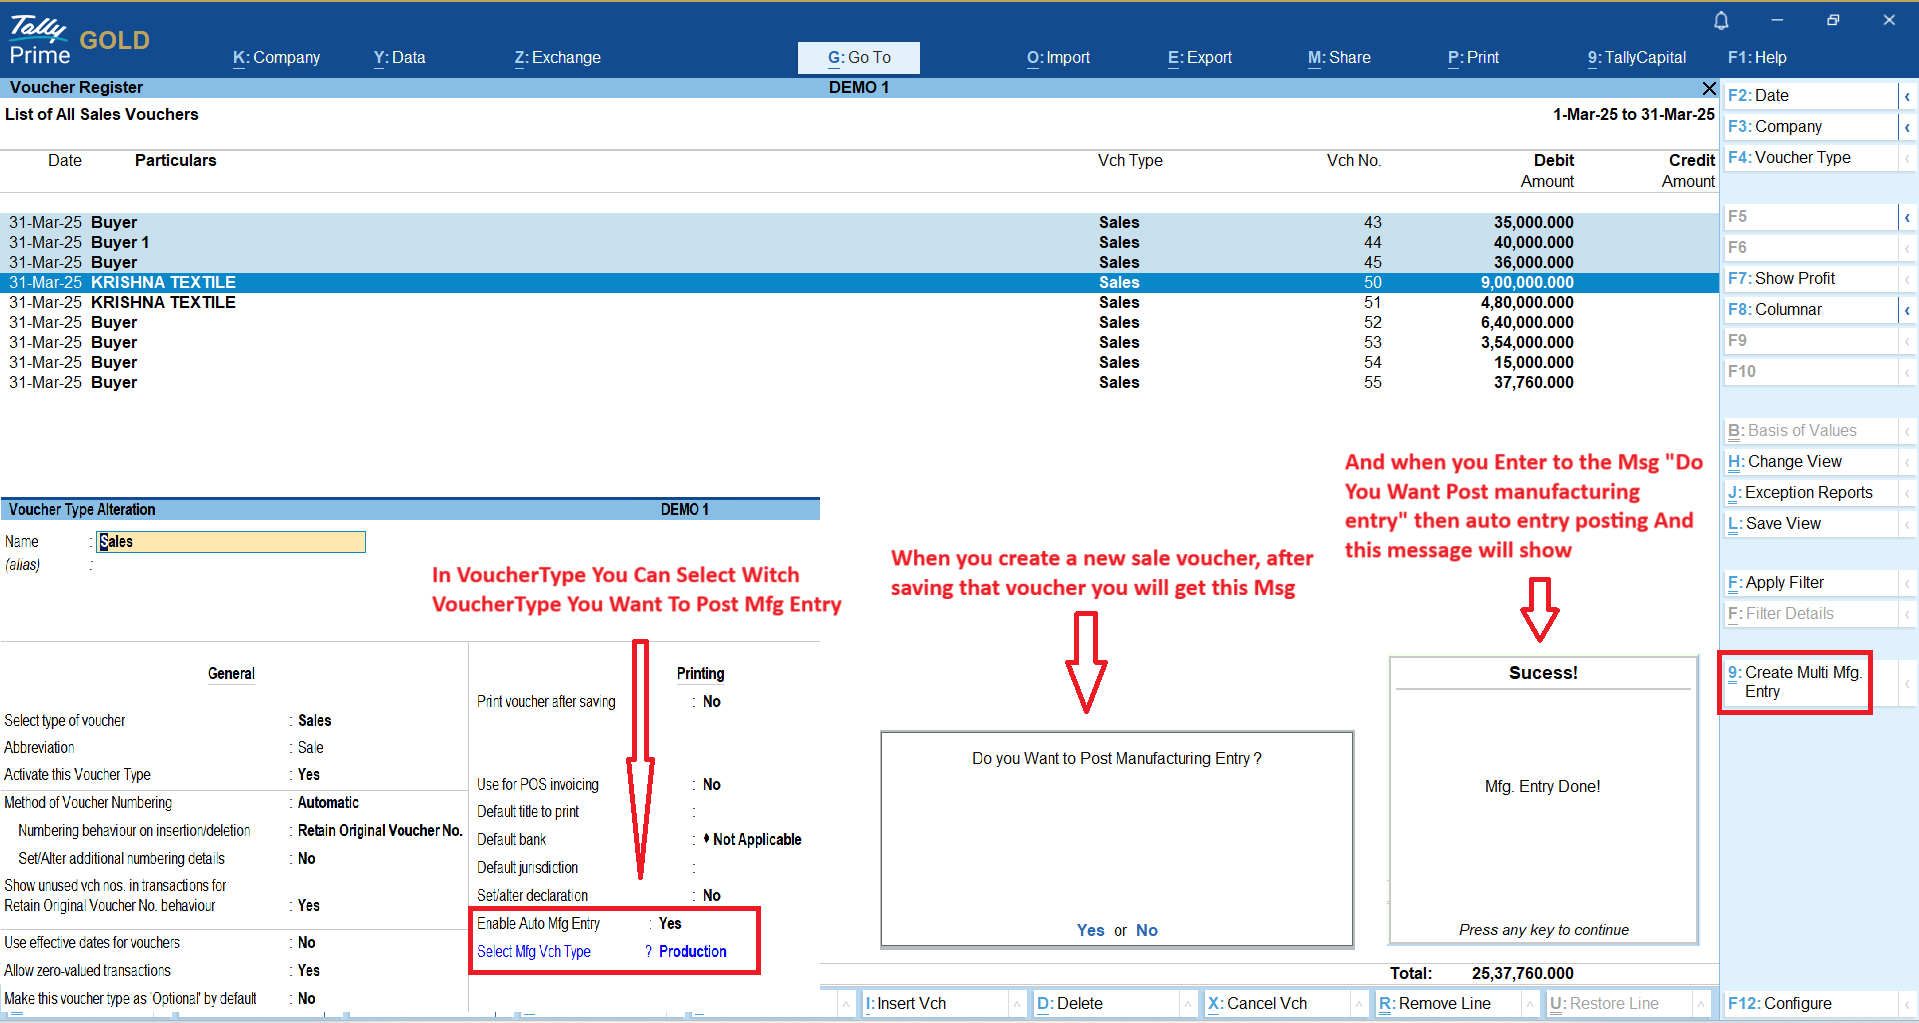Open the Company top menu
Screen dimensions: 1919x1023
[276, 58]
